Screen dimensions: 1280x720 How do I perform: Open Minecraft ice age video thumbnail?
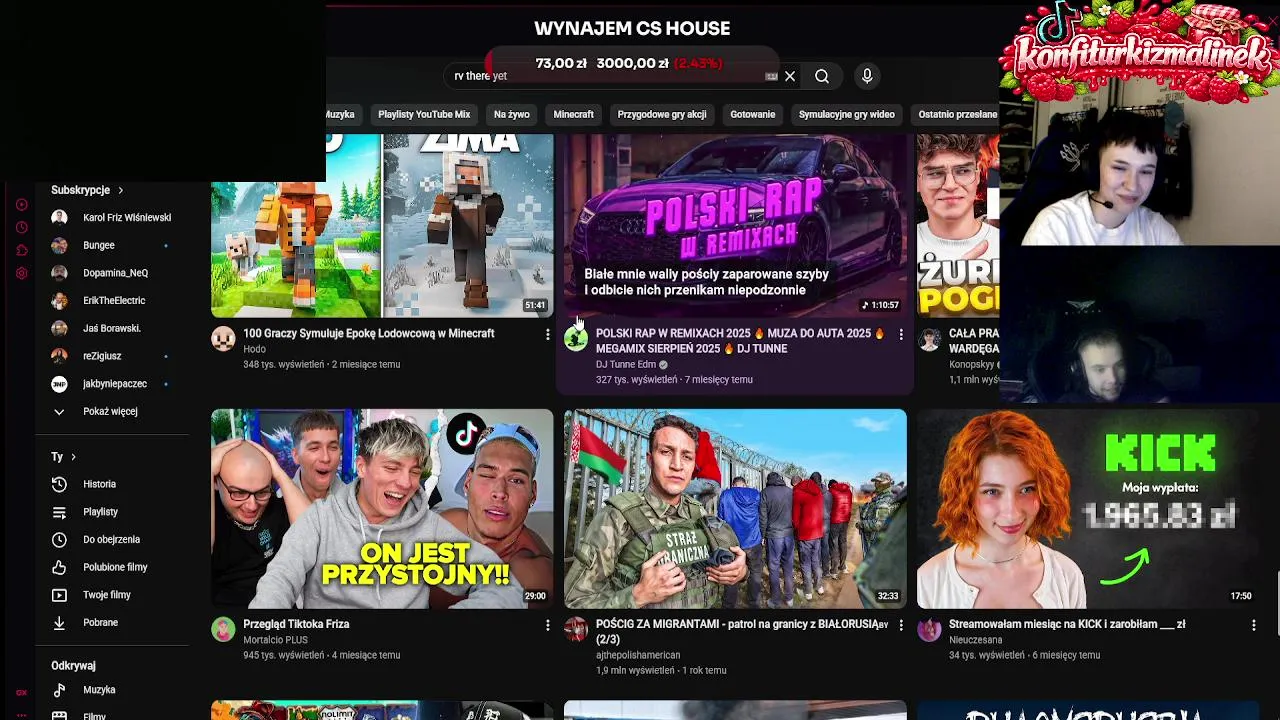382,226
